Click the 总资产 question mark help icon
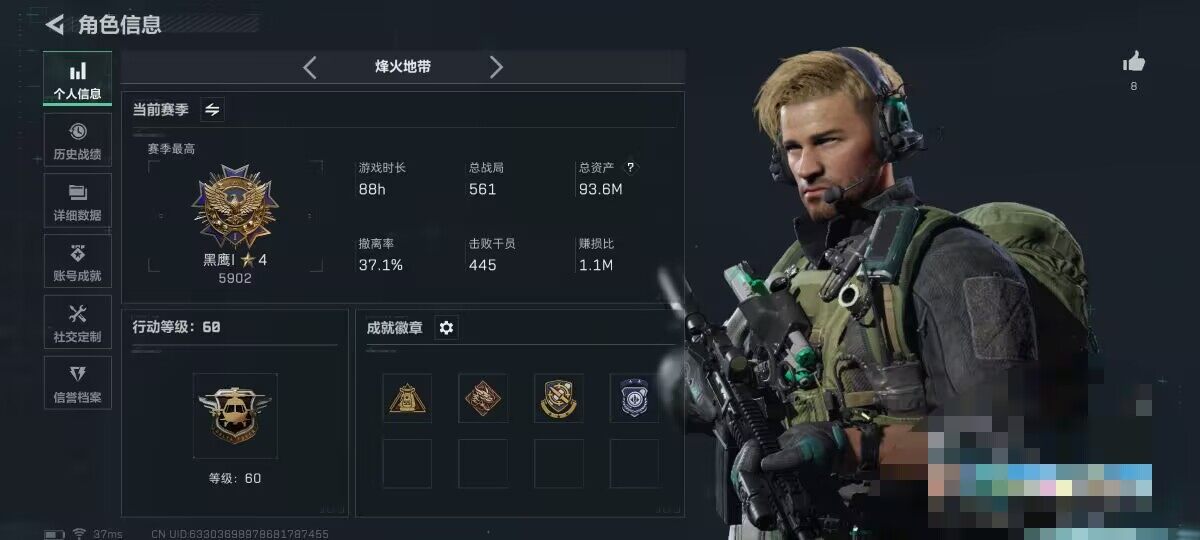Viewport: 1200px width, 540px height. tap(630, 168)
